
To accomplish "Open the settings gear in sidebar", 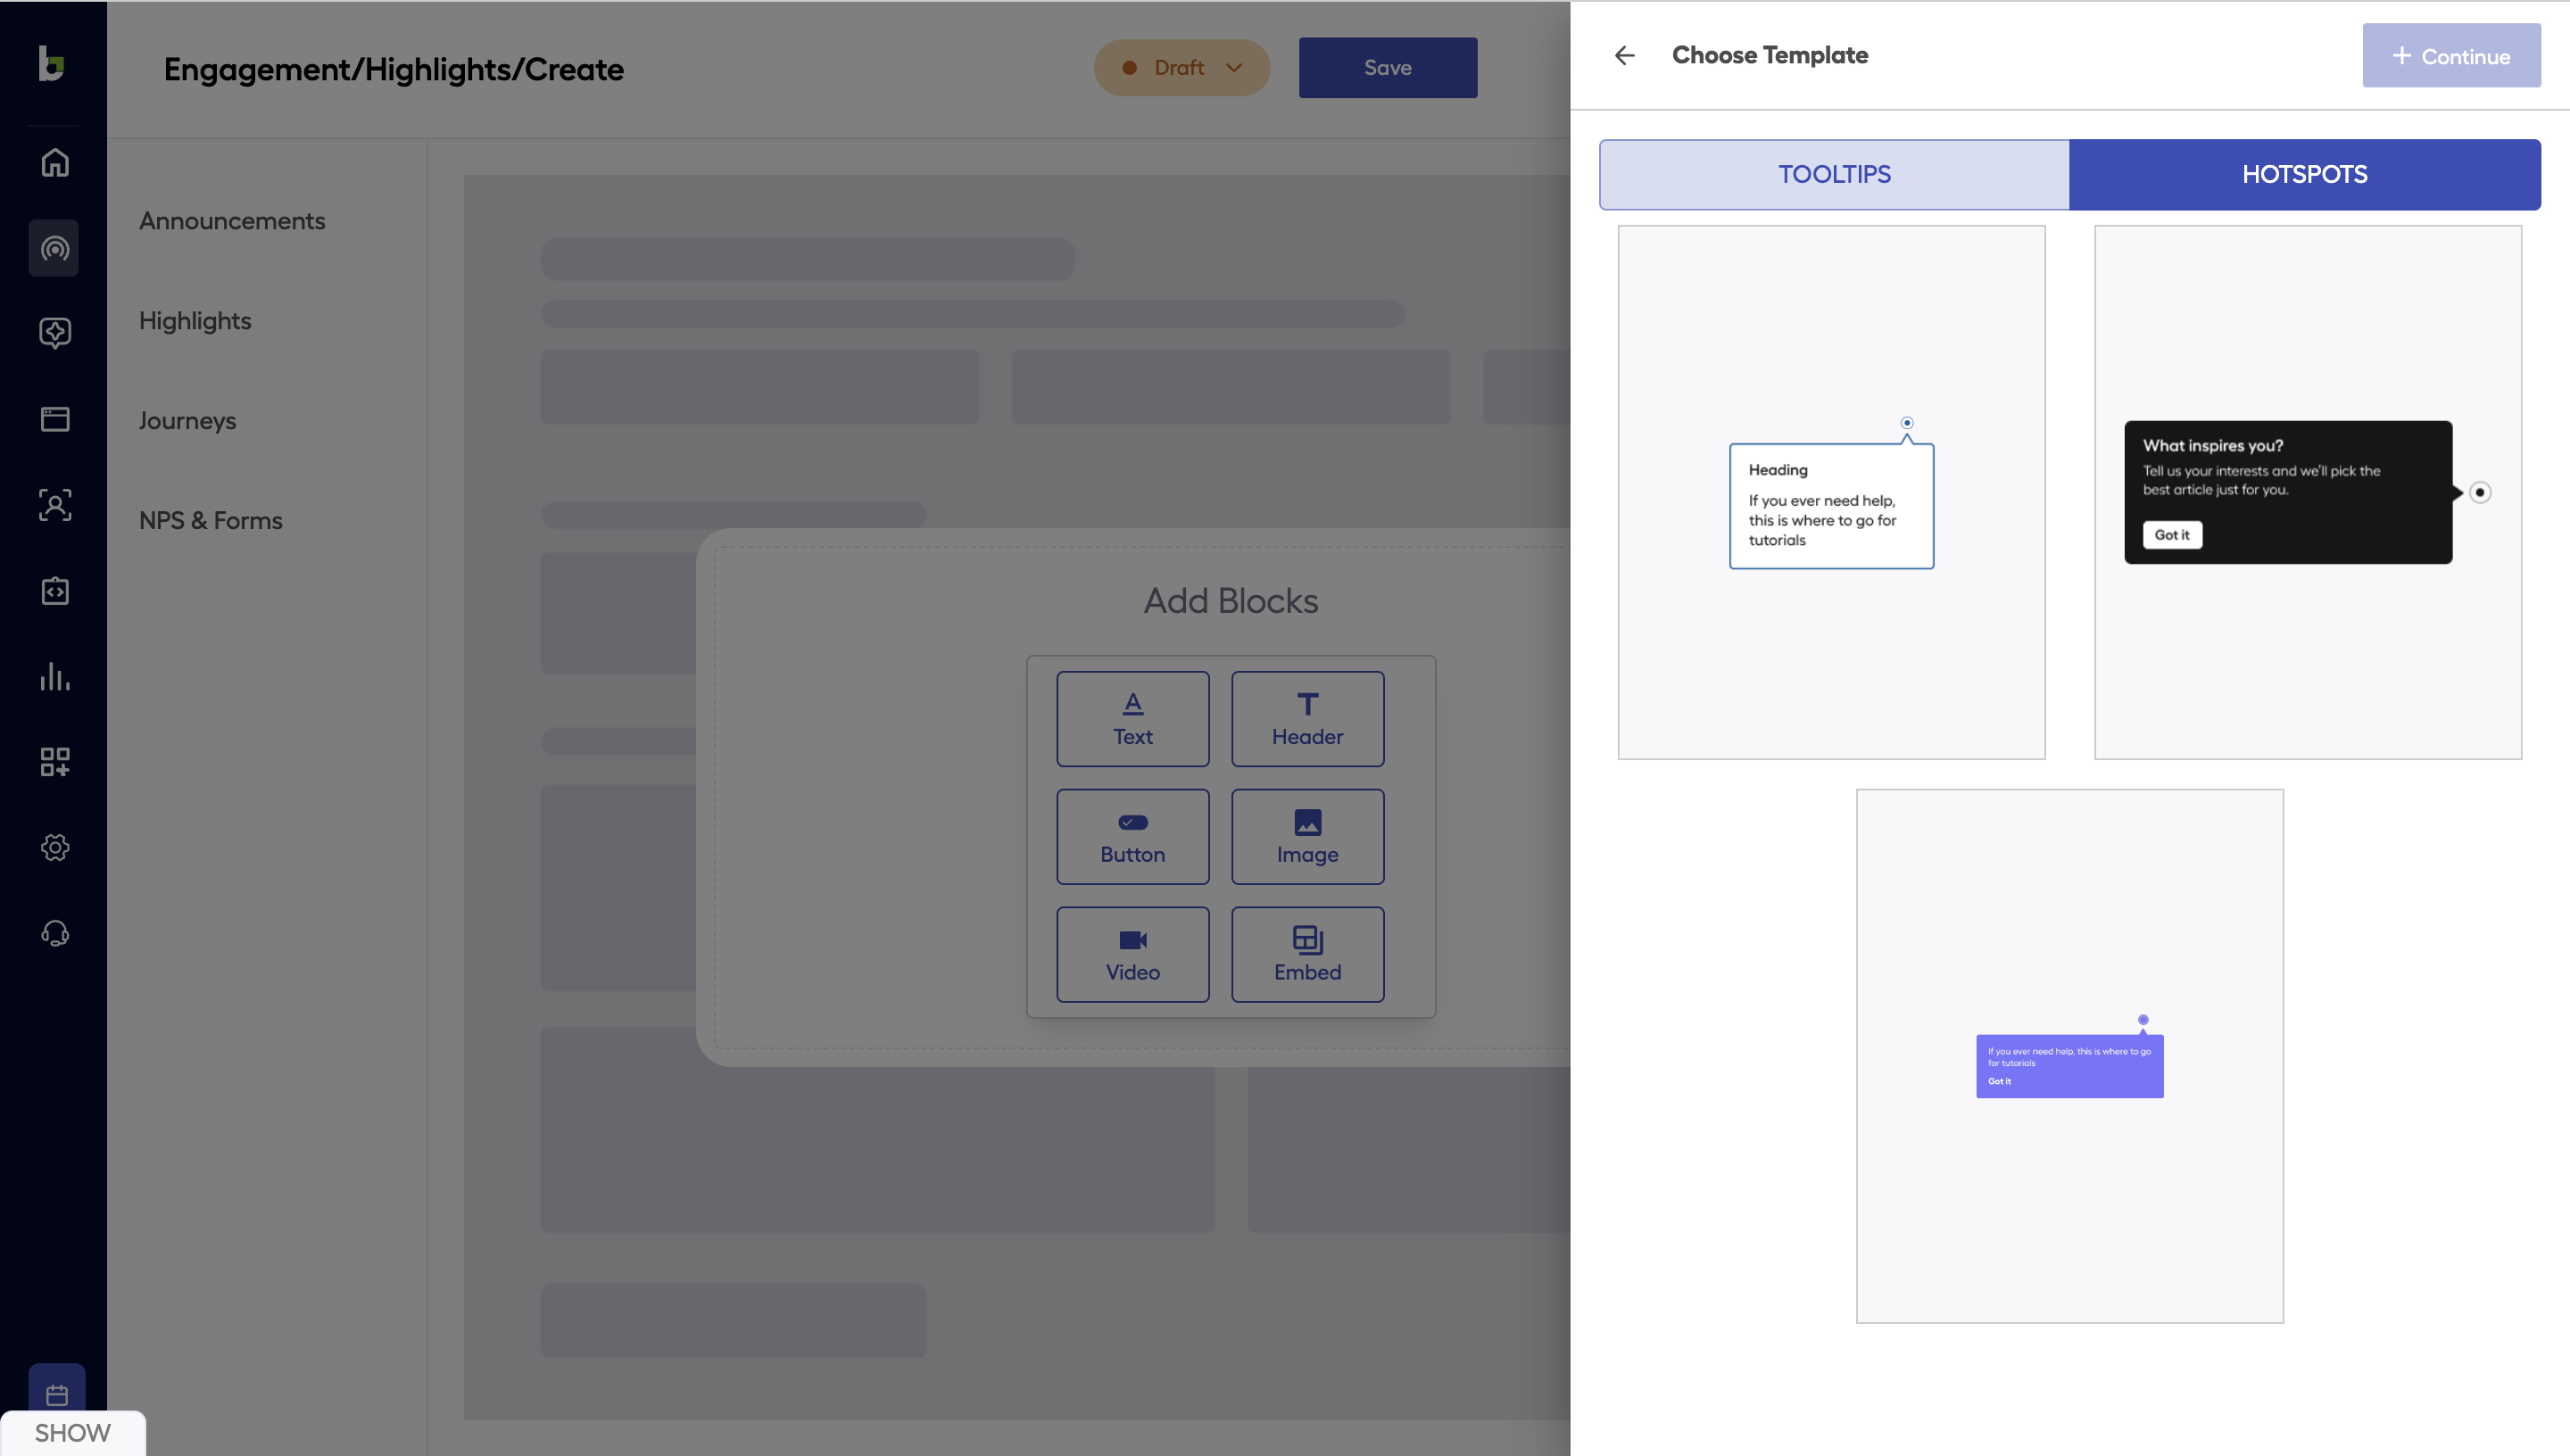I will [55, 848].
